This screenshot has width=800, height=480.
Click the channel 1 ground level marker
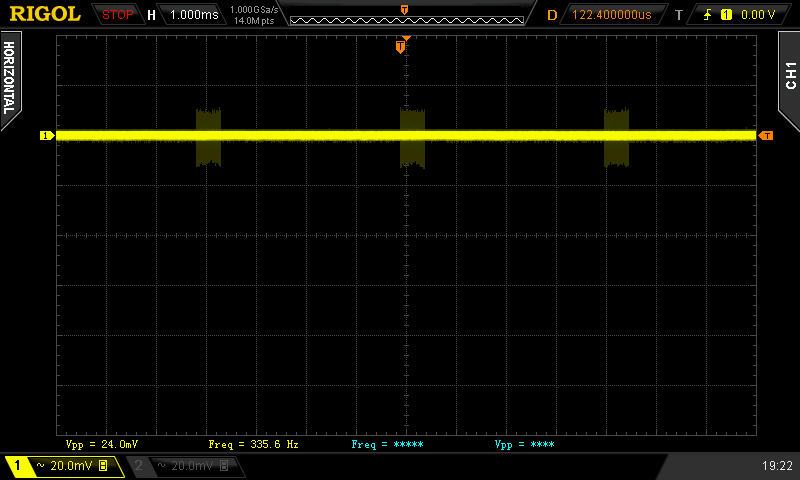tap(47, 136)
